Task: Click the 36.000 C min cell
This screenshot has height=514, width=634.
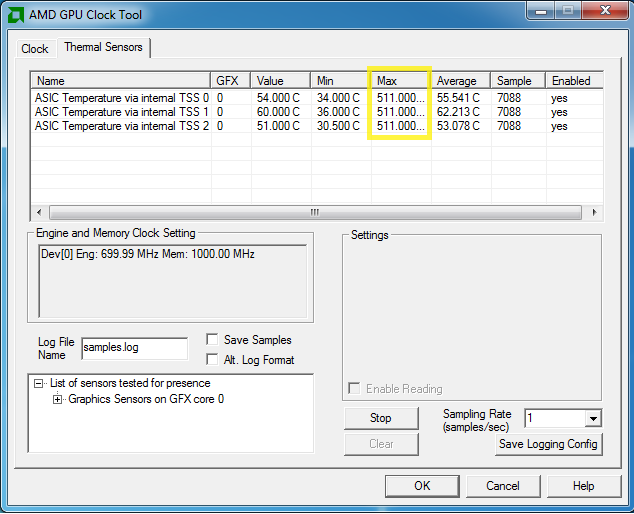Action: (338, 112)
